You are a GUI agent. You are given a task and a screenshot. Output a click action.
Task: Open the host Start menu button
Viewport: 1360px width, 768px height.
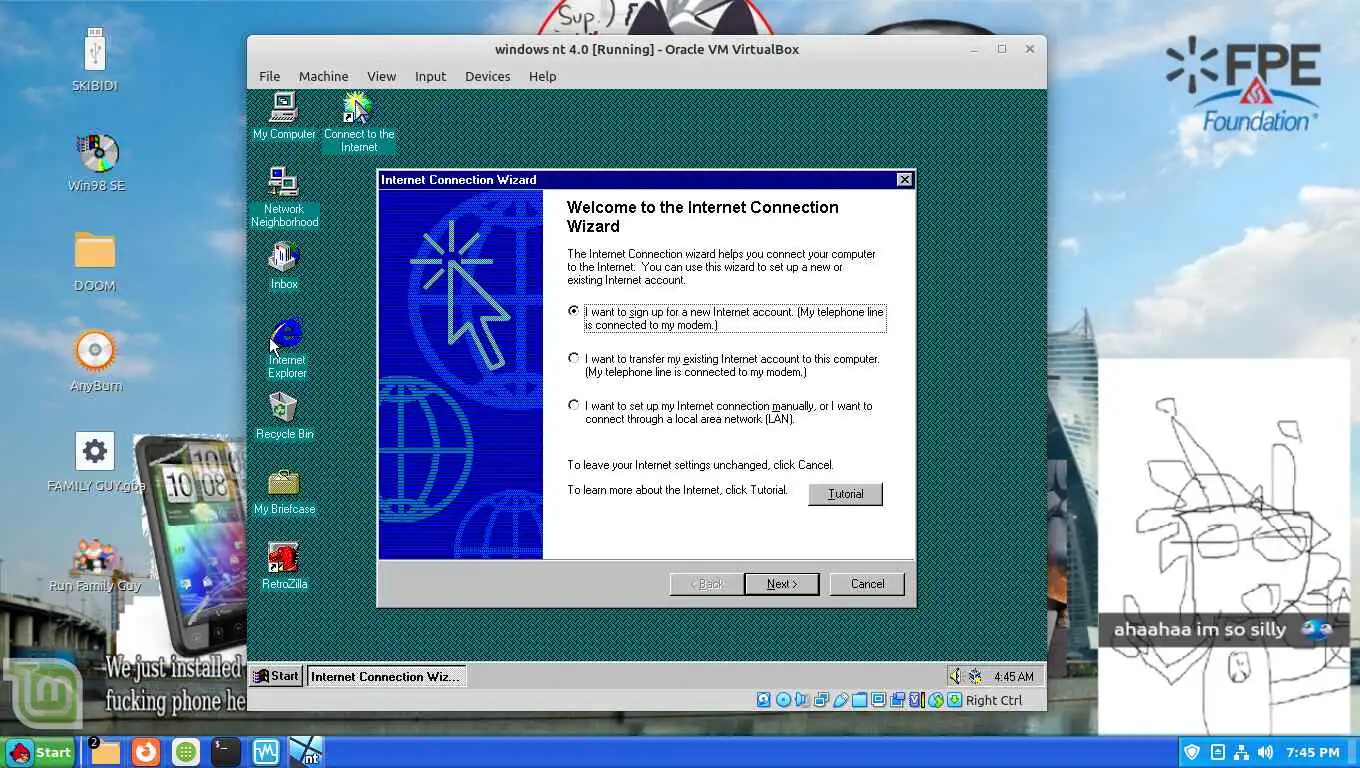pos(40,752)
